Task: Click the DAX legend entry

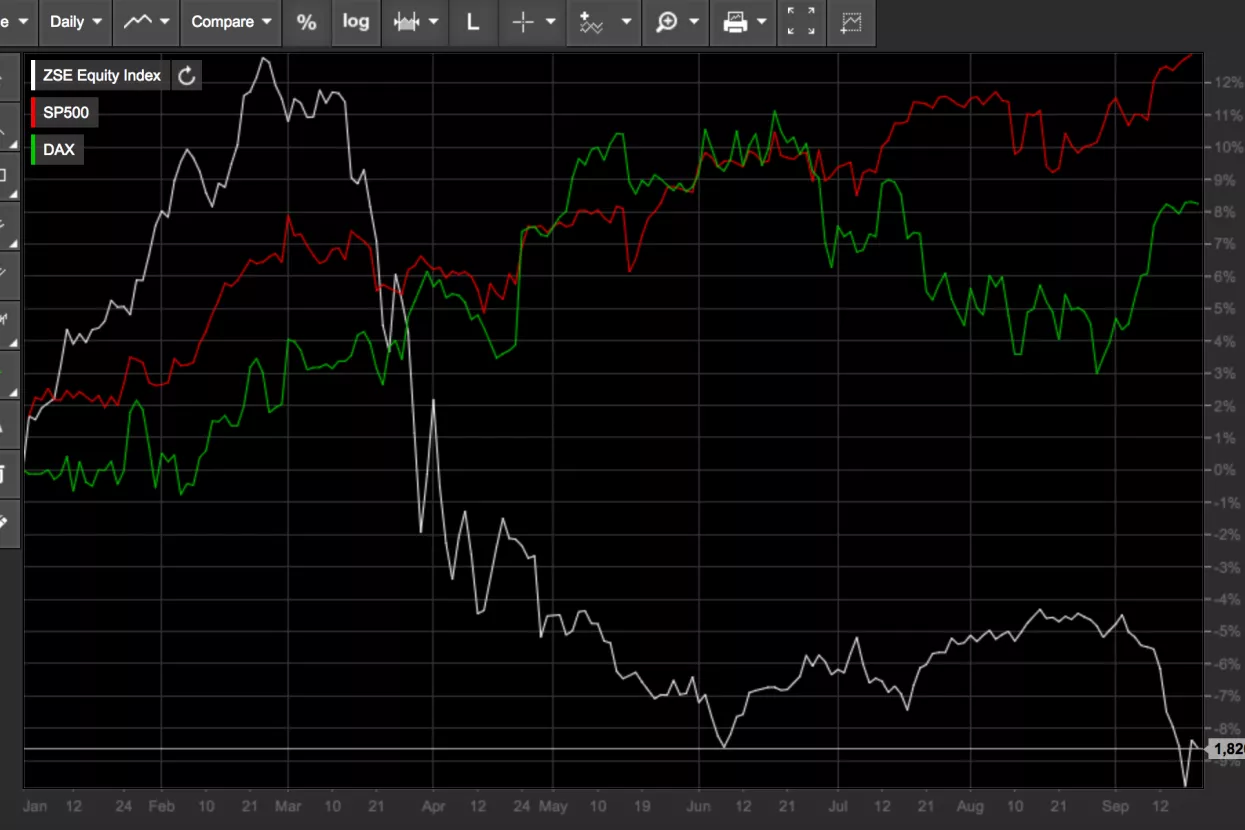Action: pyautogui.click(x=58, y=150)
